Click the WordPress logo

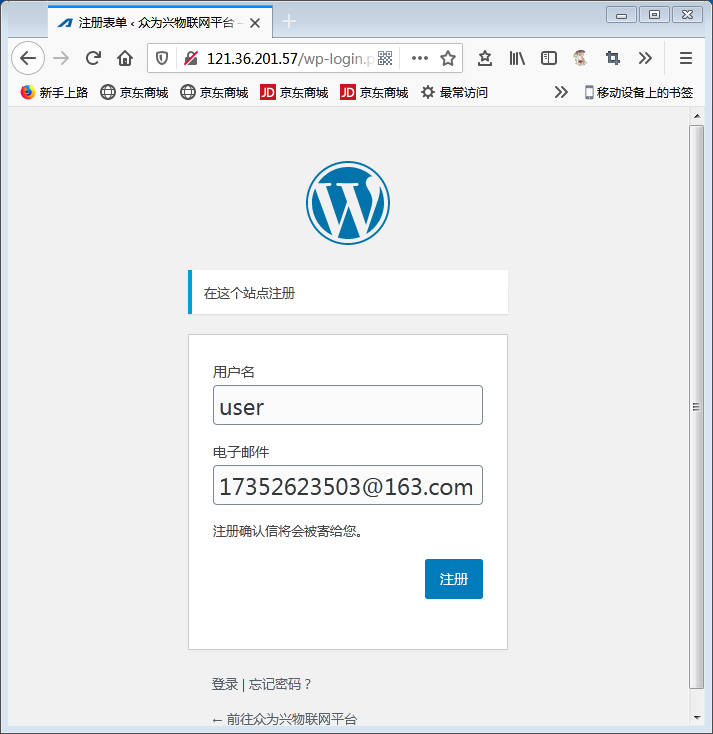coord(348,203)
